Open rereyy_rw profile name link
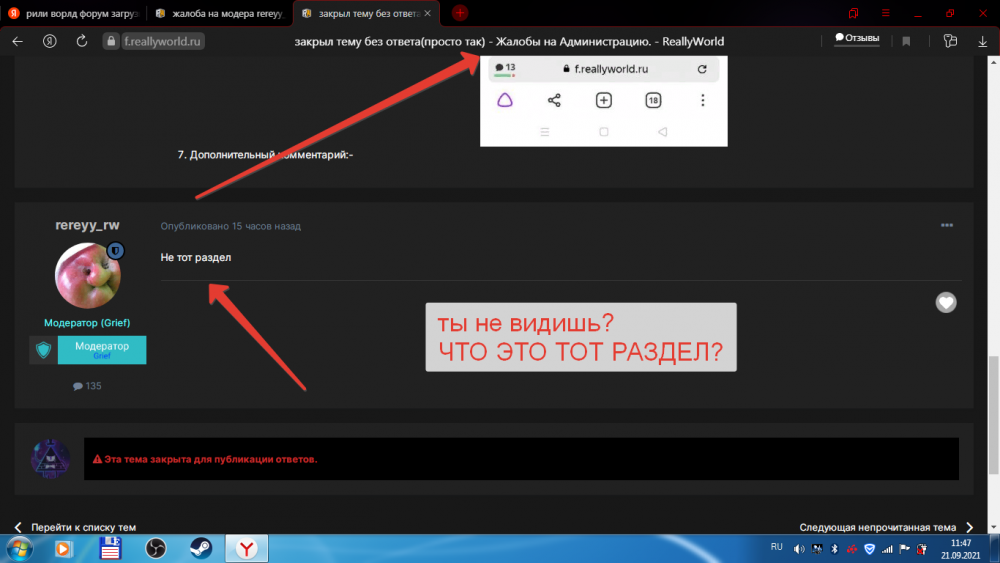 point(87,225)
